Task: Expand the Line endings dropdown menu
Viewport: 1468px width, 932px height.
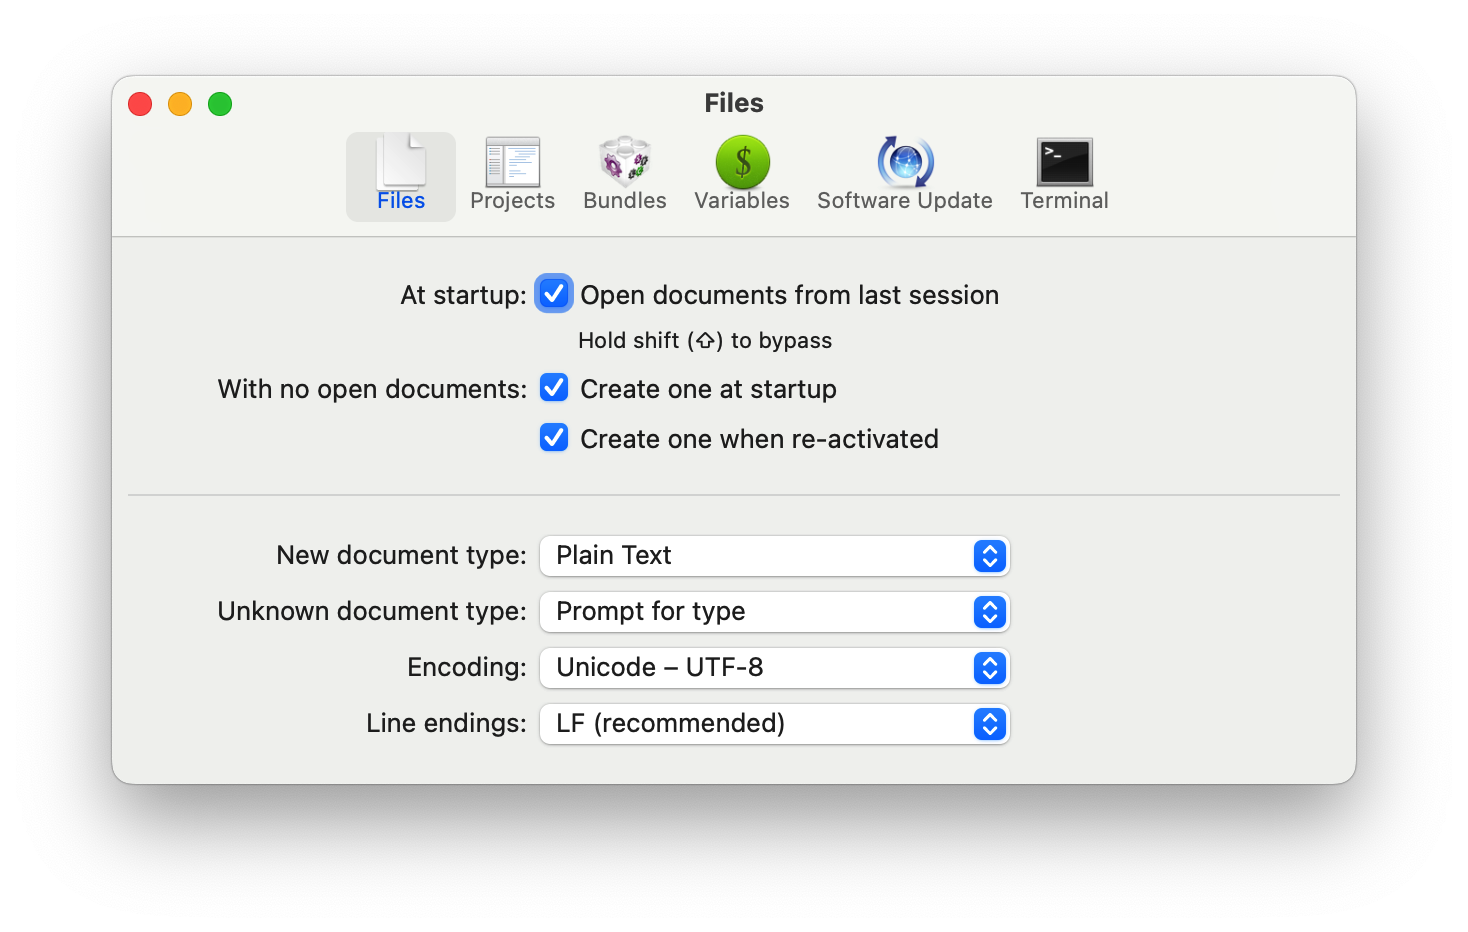Action: 774,724
